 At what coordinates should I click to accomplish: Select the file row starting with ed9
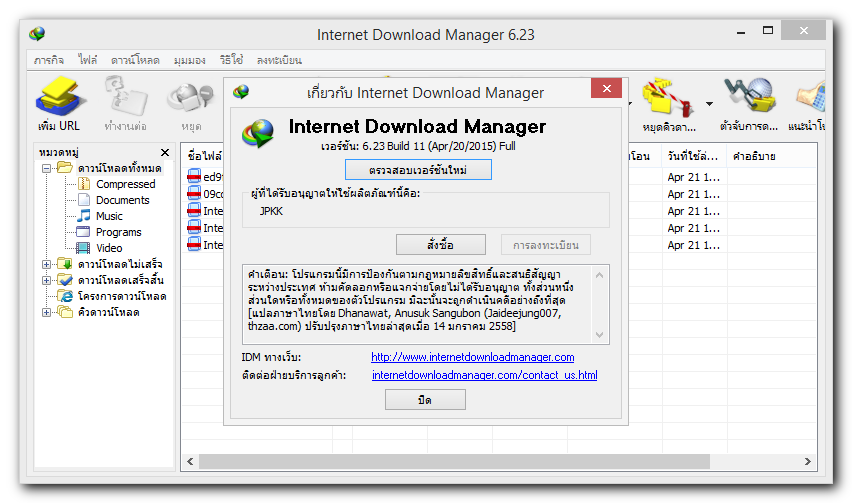click(x=205, y=177)
